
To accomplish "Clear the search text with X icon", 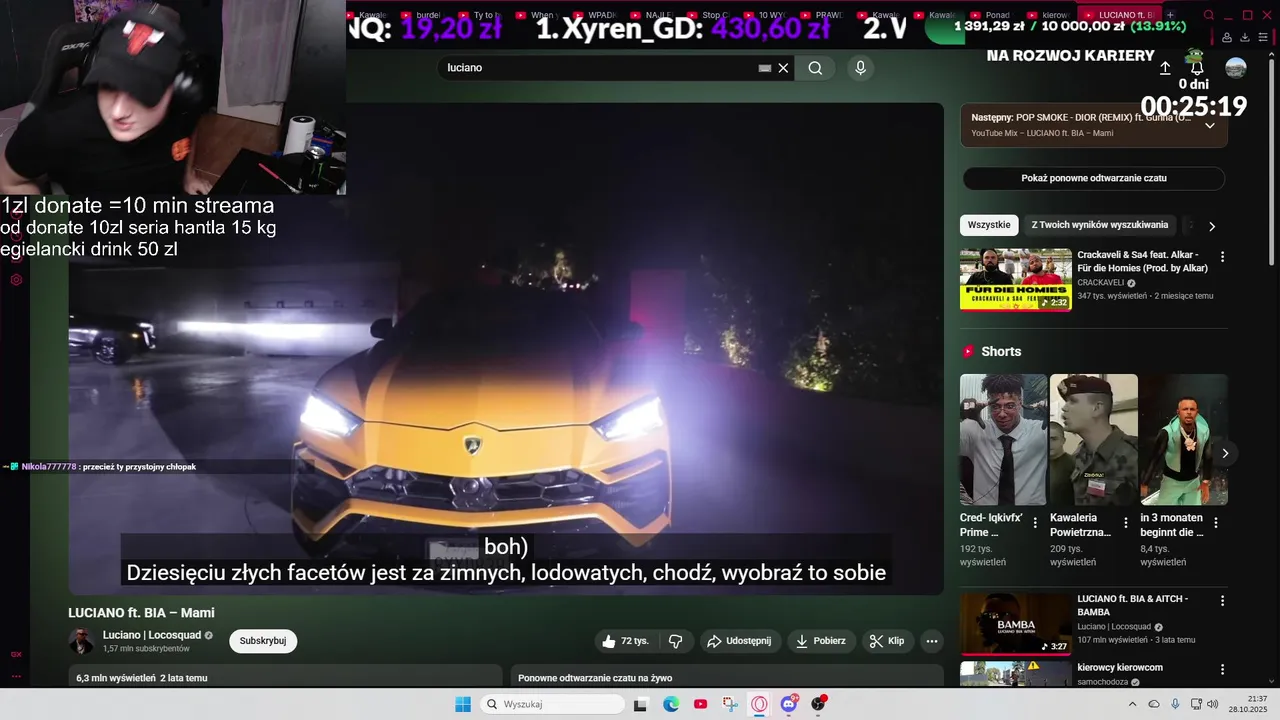I will [783, 68].
